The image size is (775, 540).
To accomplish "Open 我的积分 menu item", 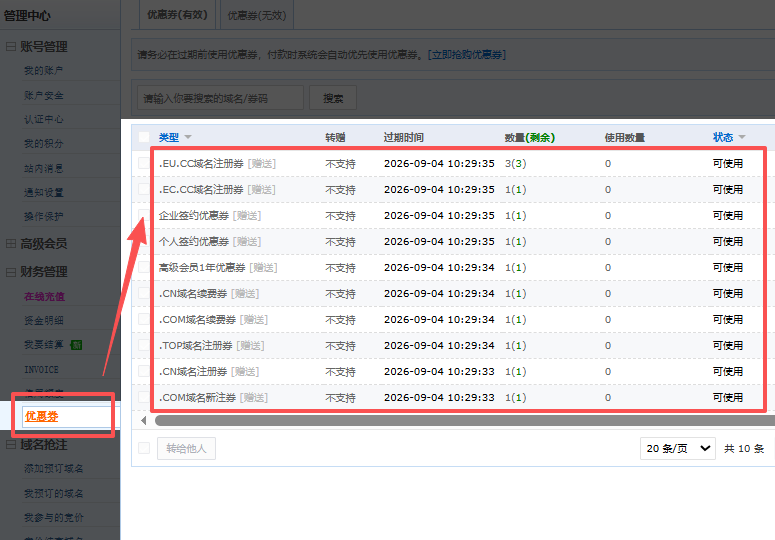I will point(43,143).
